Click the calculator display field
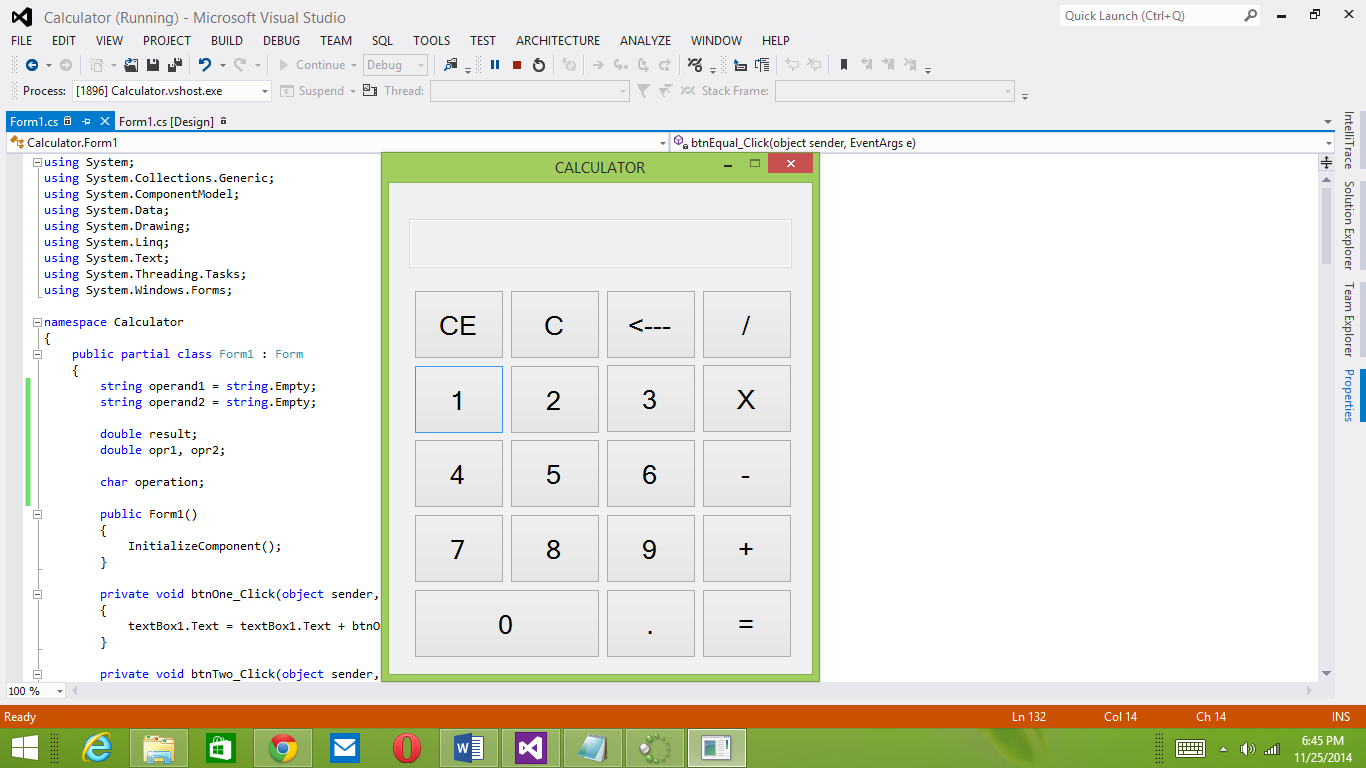The height and width of the screenshot is (768, 1366). click(x=600, y=242)
